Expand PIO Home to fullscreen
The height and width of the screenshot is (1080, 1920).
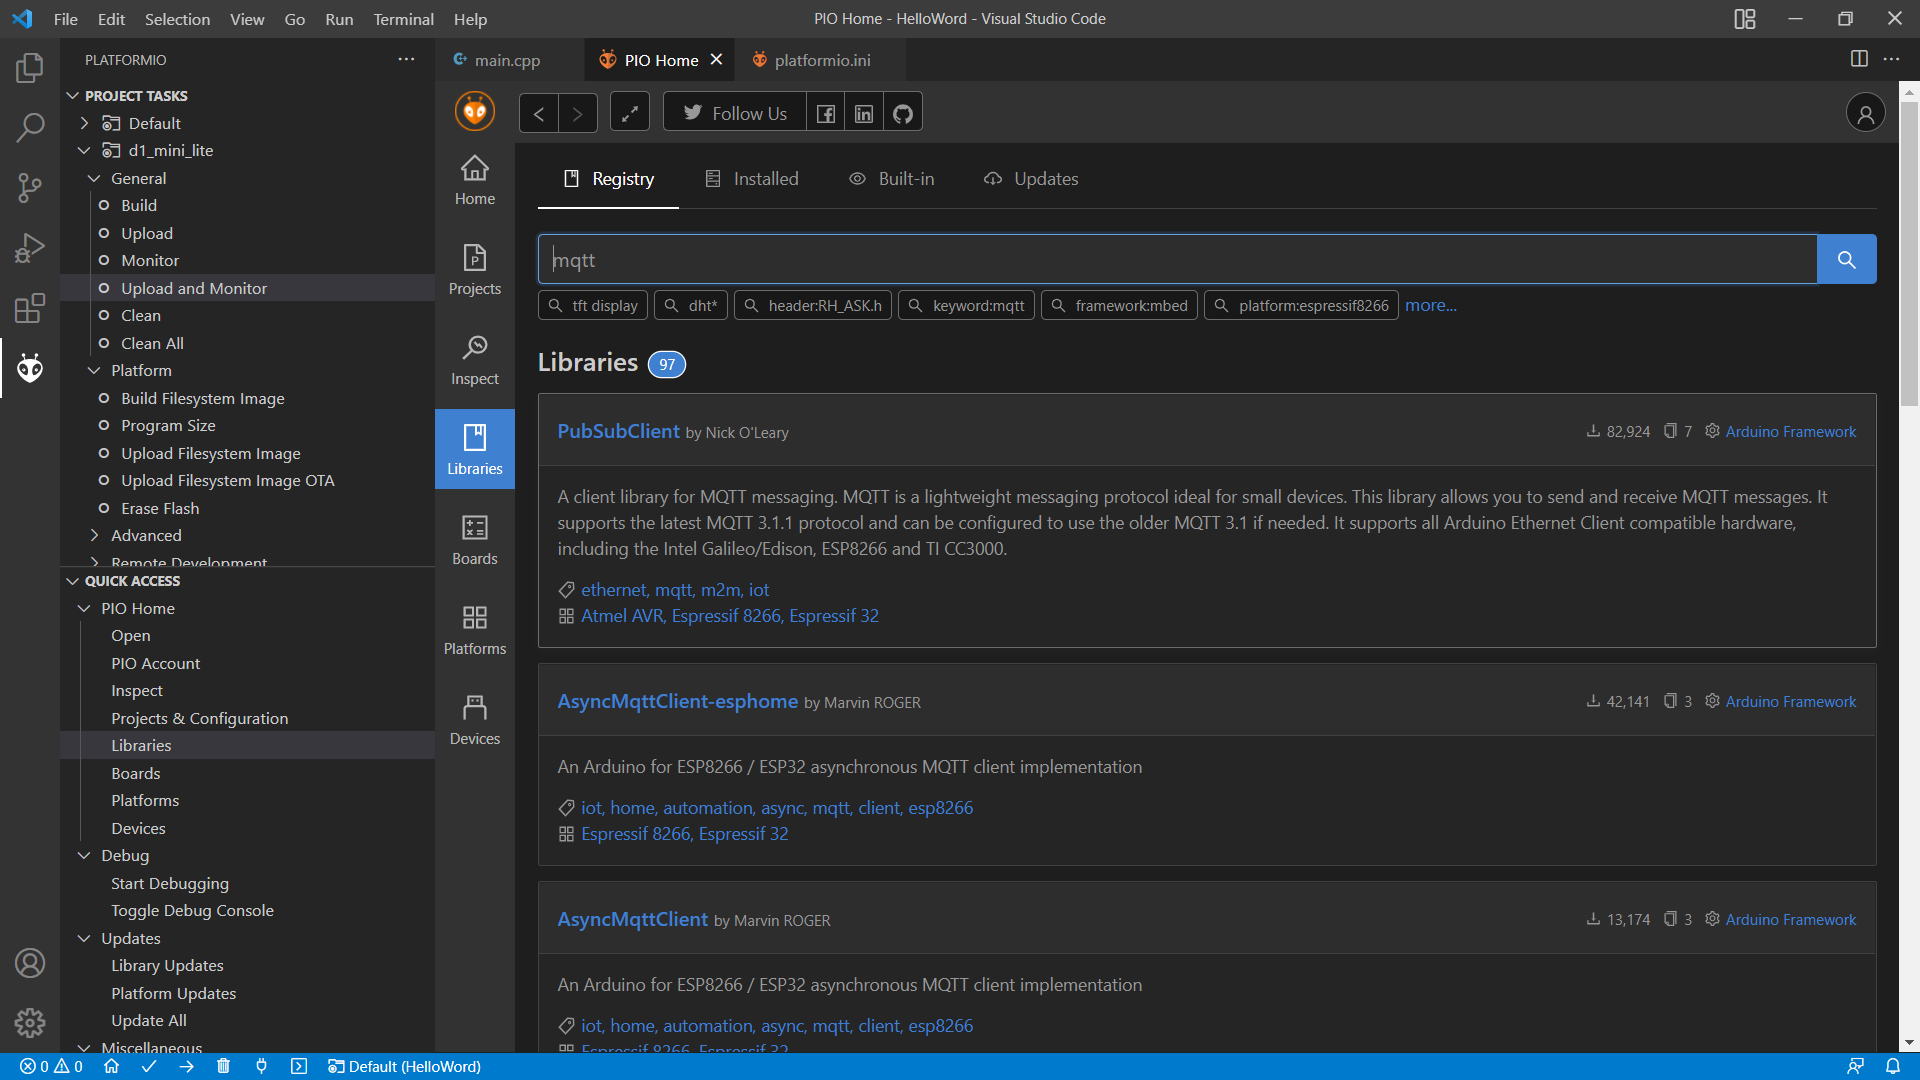tap(630, 113)
